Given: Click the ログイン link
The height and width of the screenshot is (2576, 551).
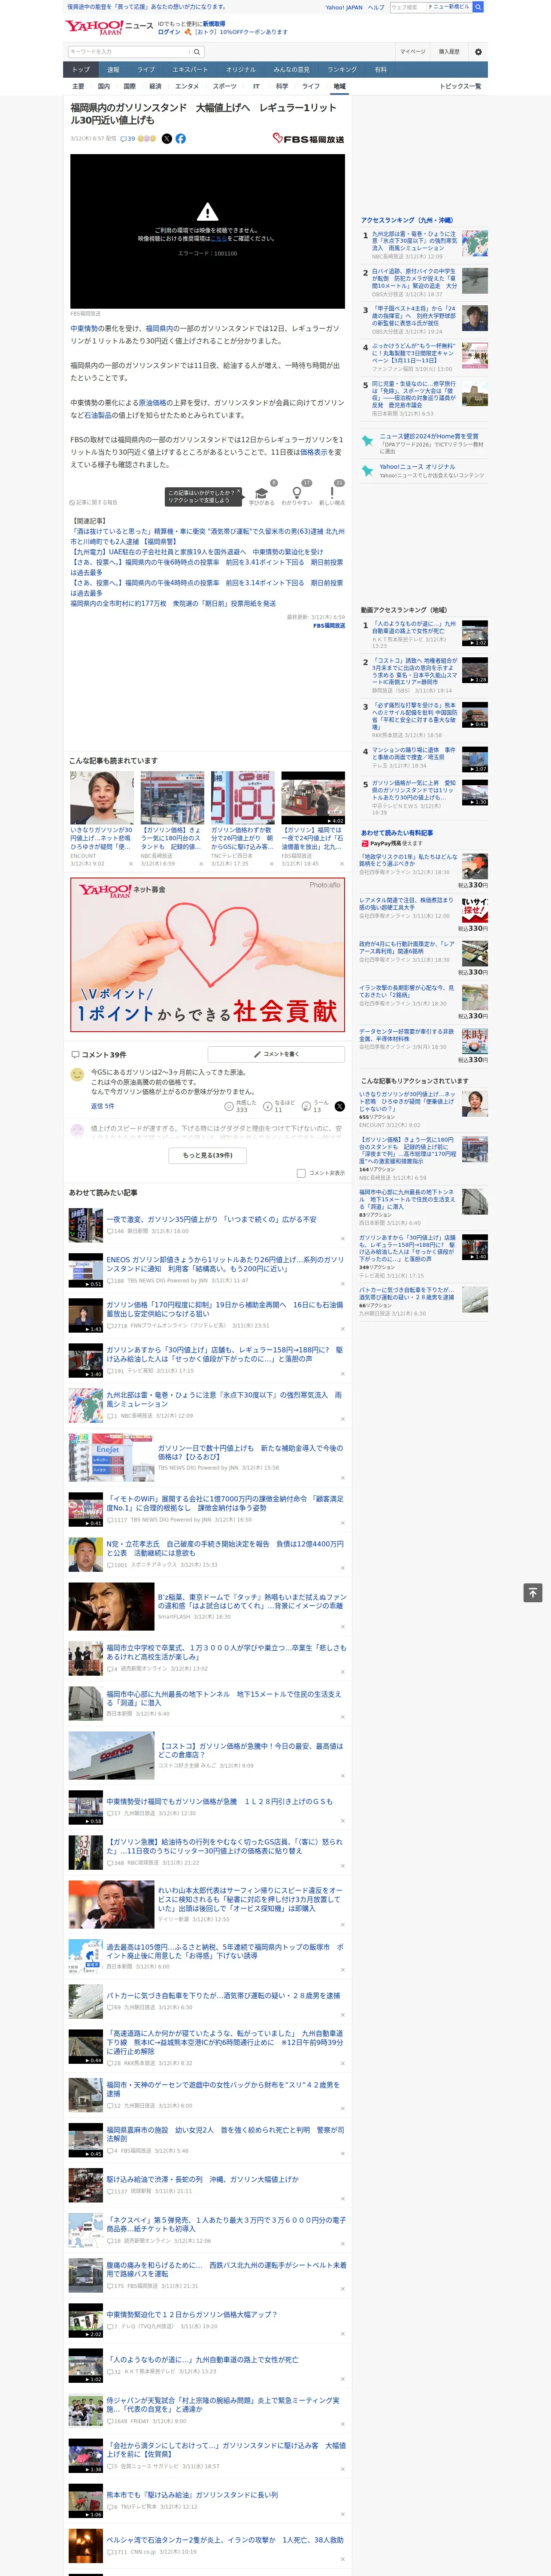Looking at the screenshot, I should (x=169, y=32).
